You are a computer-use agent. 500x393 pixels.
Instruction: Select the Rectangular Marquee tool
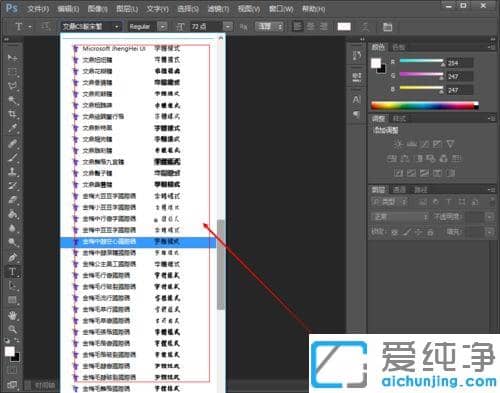13,72
